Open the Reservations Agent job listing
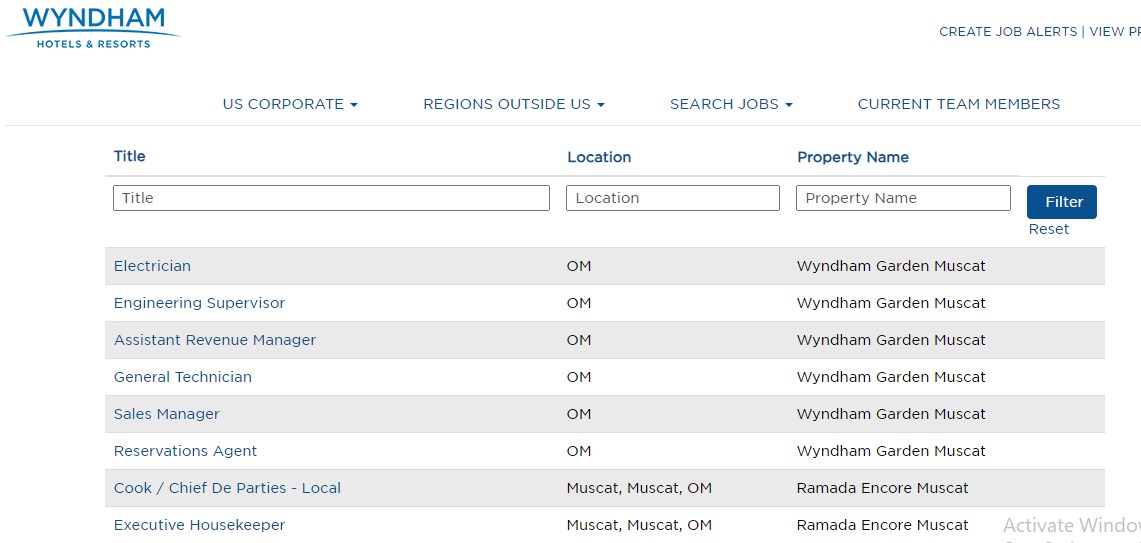The height and width of the screenshot is (543, 1141). [186, 451]
